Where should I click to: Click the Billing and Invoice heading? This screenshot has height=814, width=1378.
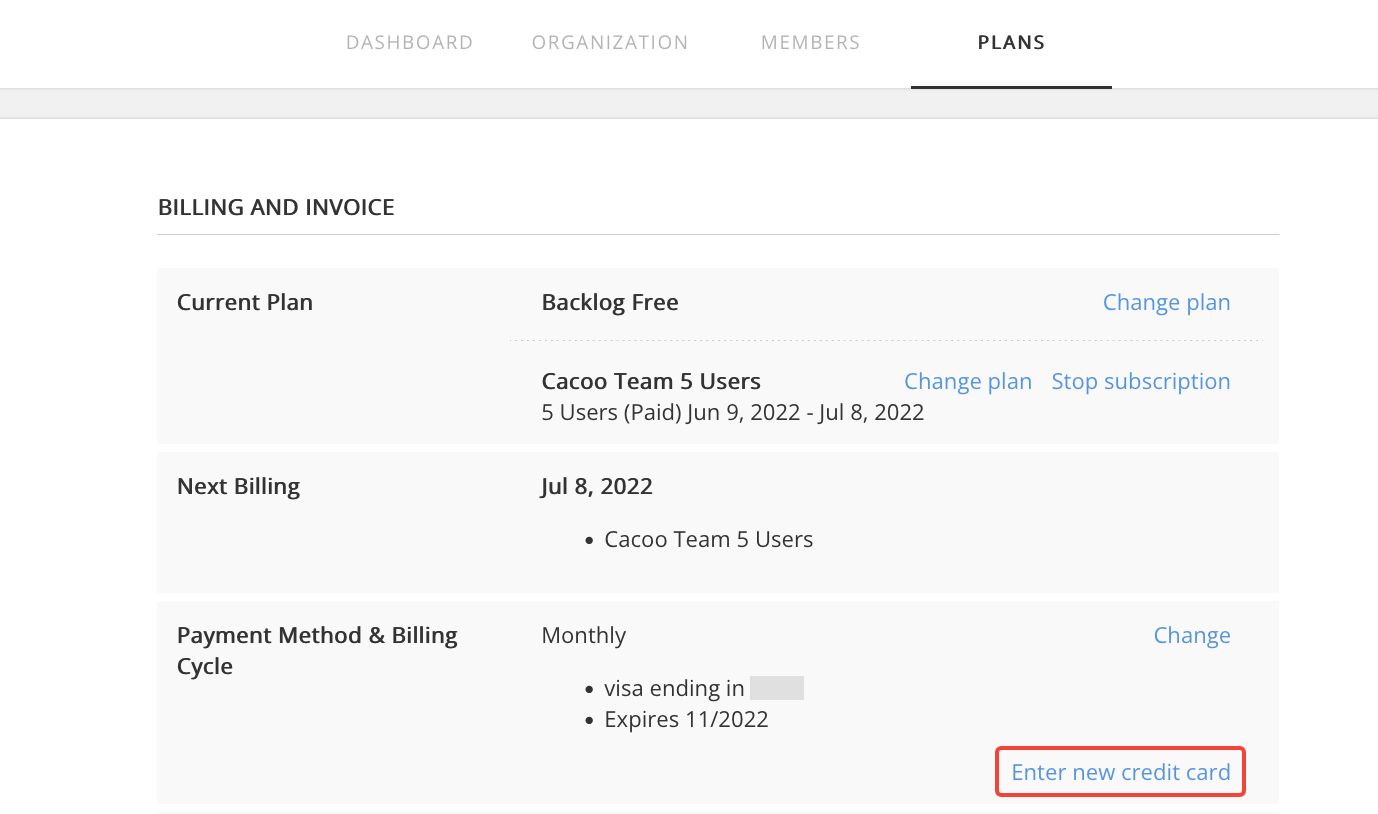coord(276,207)
